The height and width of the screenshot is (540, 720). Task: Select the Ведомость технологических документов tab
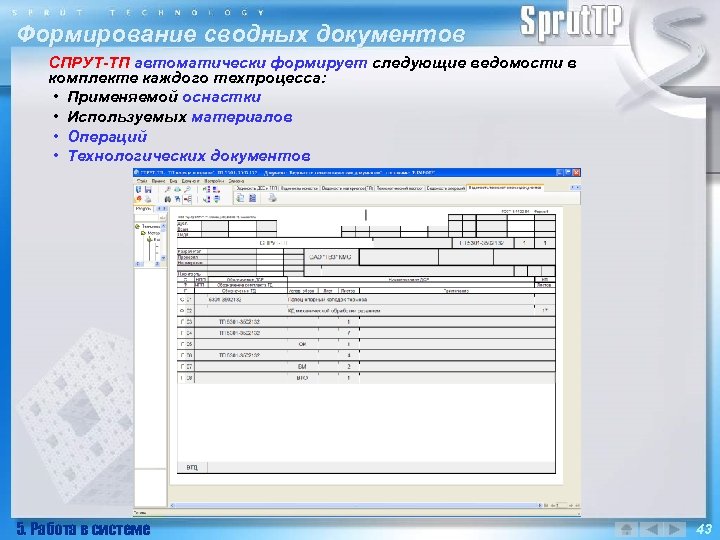(505, 188)
